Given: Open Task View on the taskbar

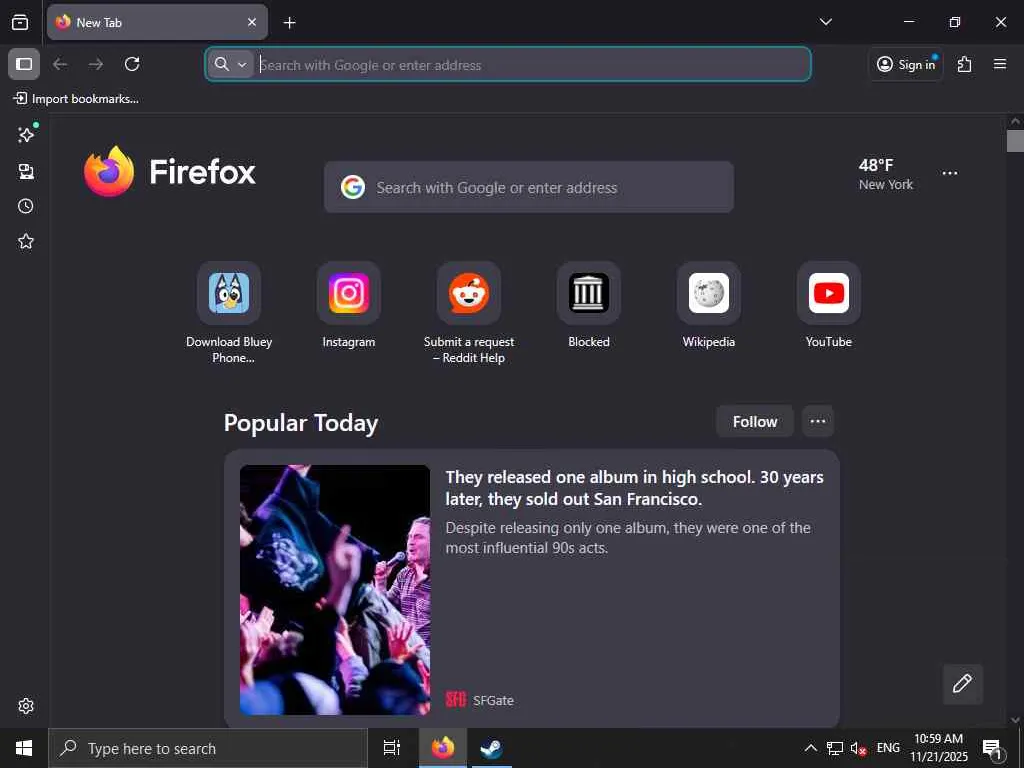Looking at the screenshot, I should [x=391, y=748].
